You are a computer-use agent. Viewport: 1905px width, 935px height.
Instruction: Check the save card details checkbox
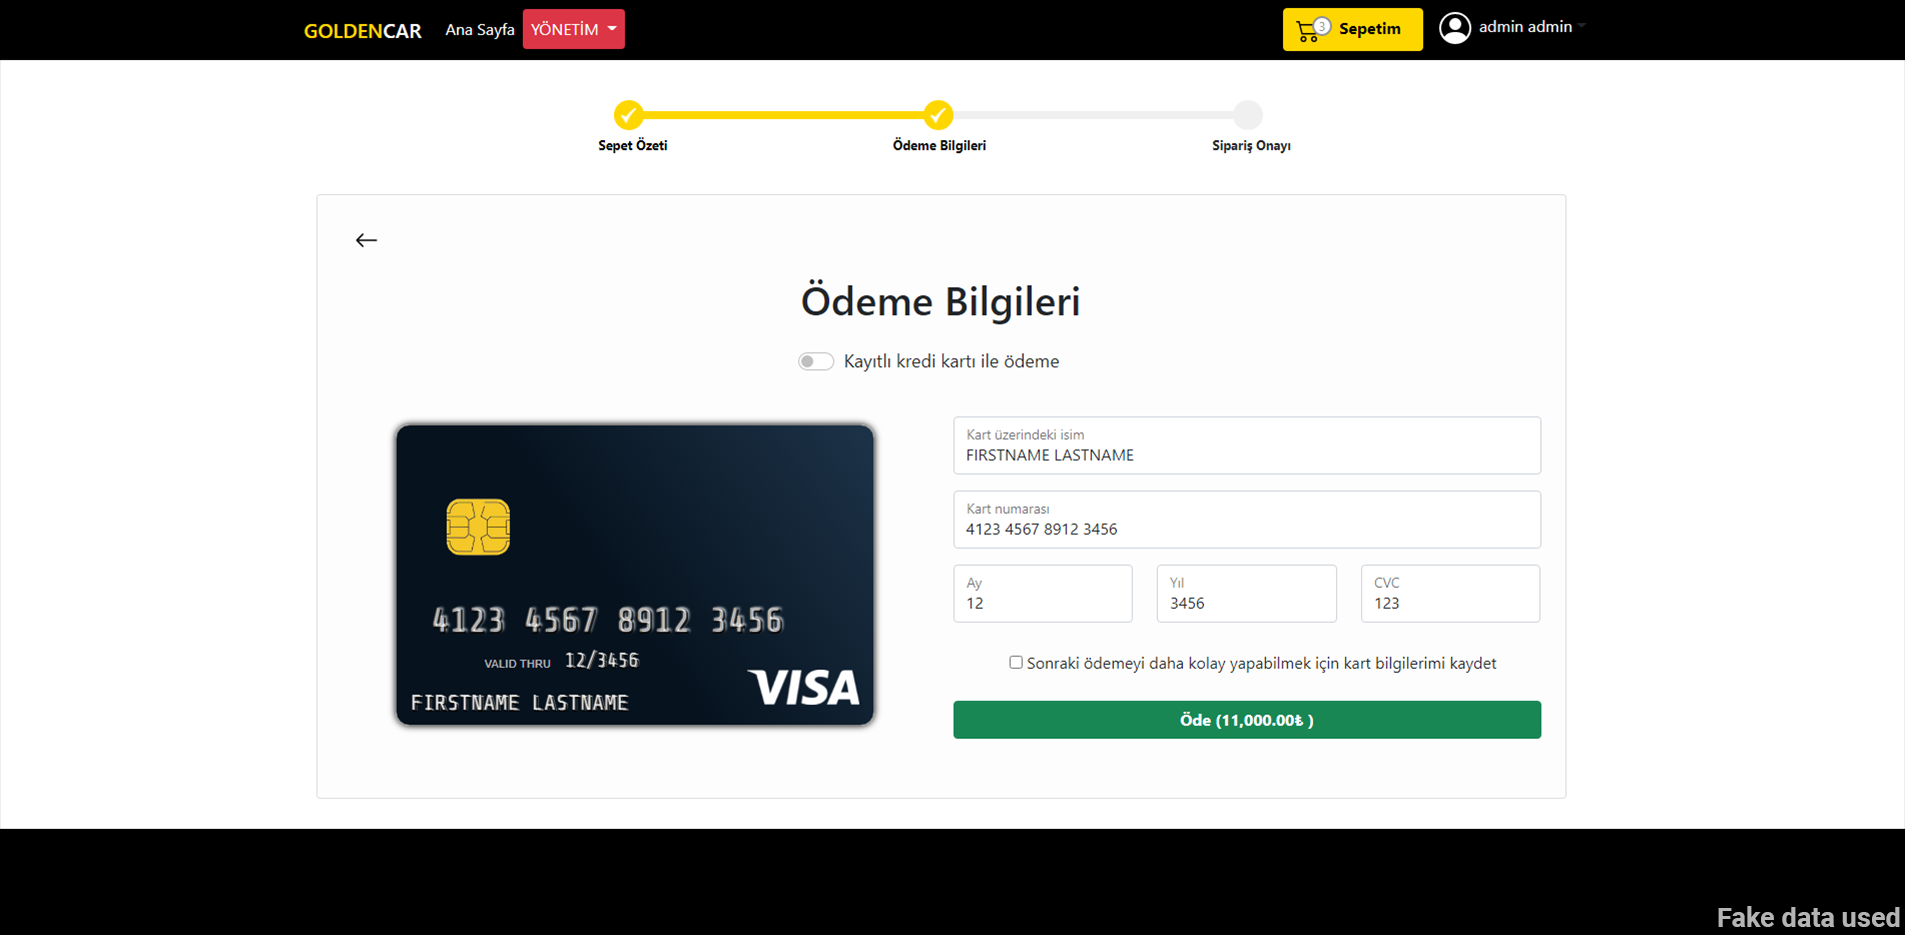click(1016, 662)
